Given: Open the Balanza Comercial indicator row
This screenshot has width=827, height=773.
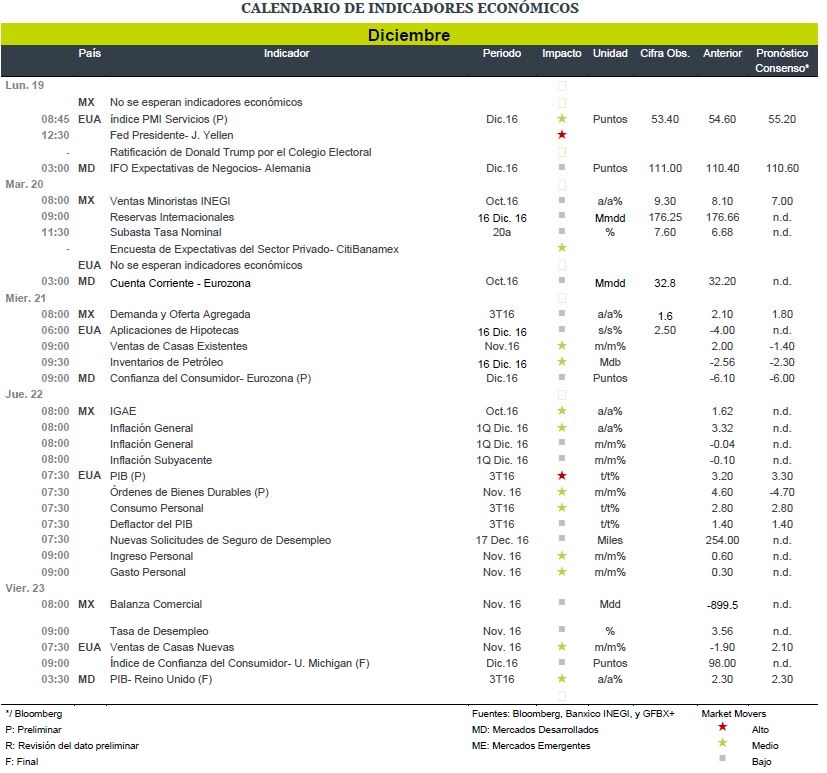Looking at the screenshot, I should (x=409, y=604).
